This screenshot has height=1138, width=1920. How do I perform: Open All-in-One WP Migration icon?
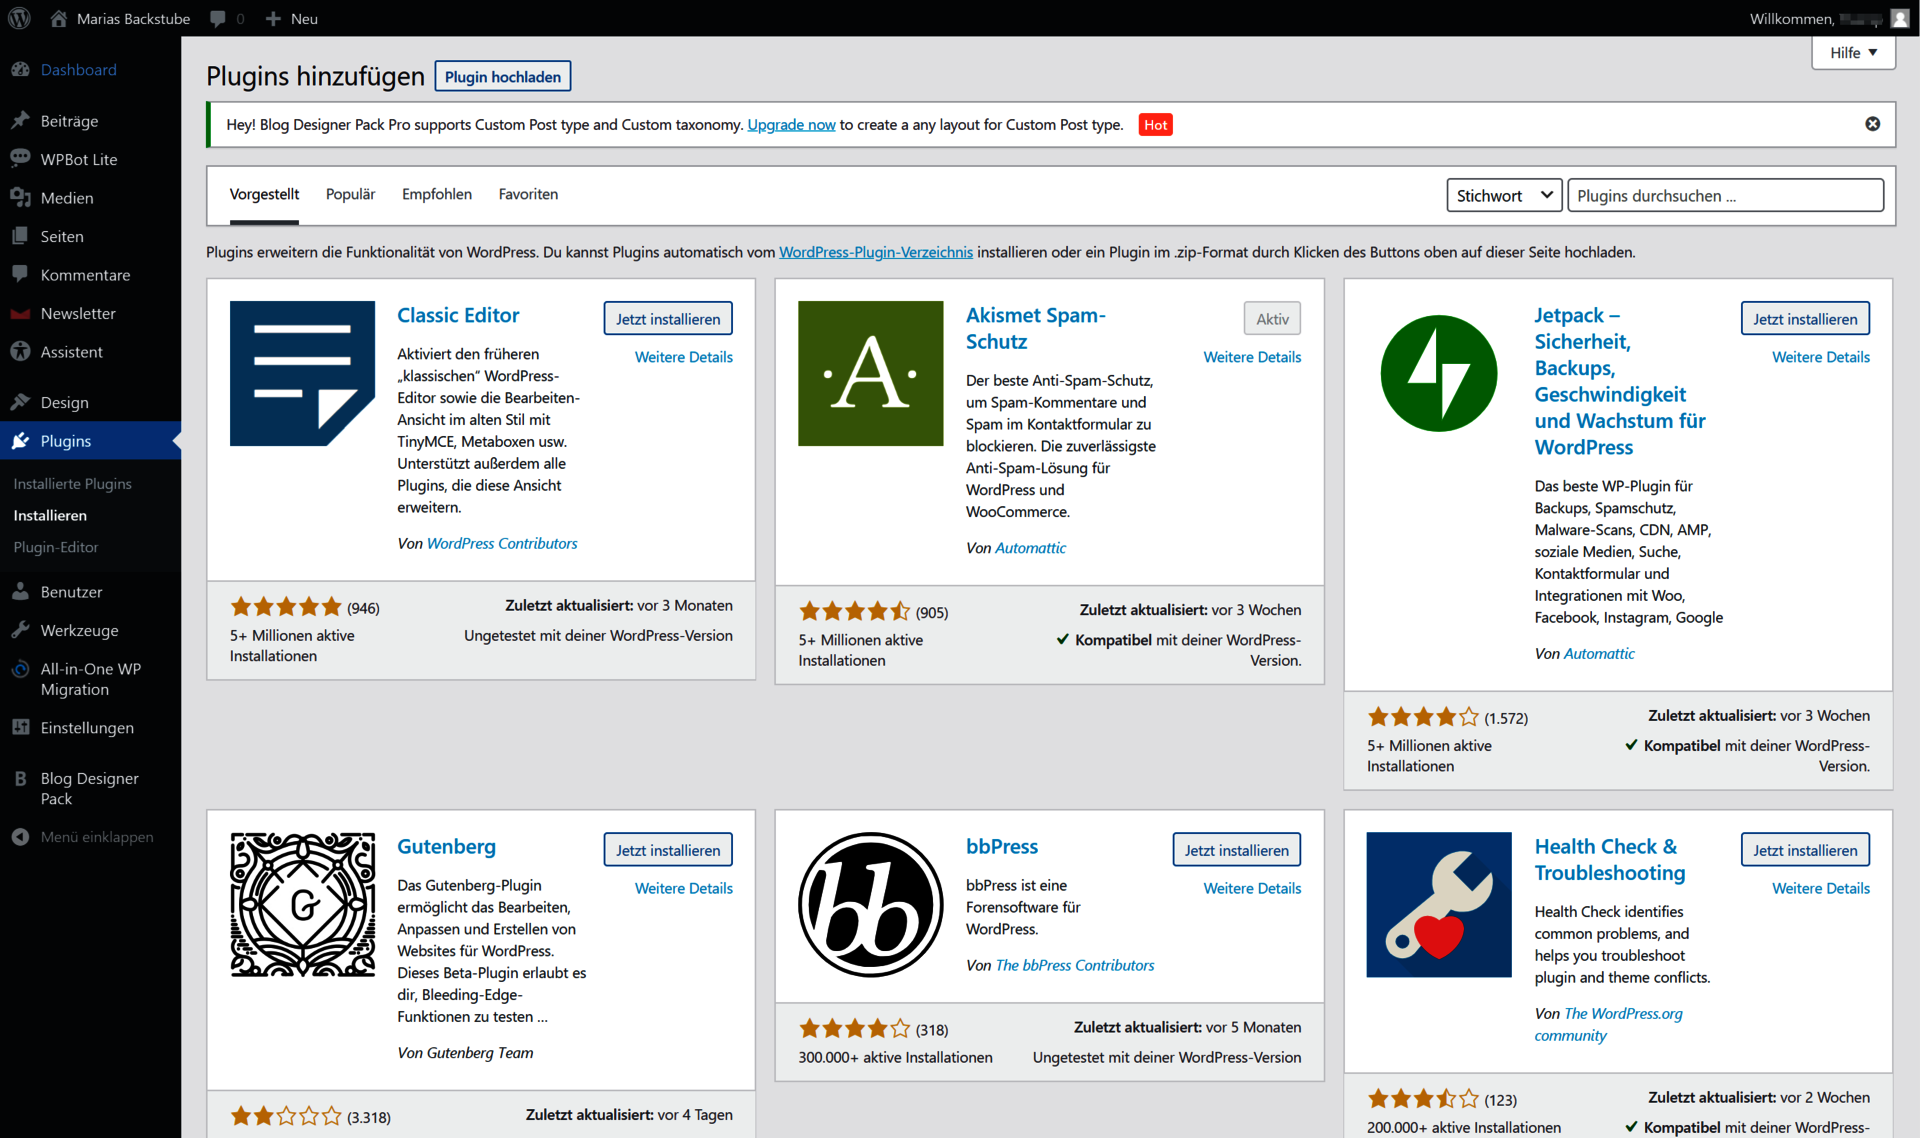click(x=20, y=669)
